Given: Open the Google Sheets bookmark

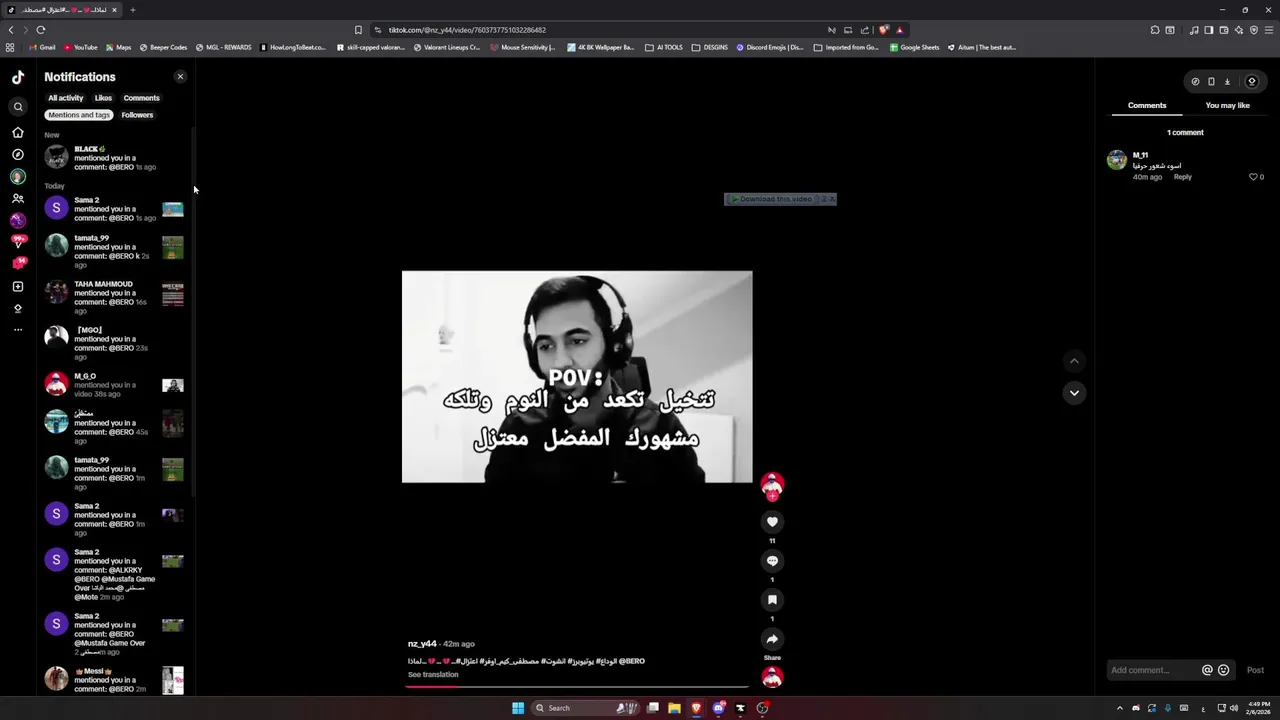Looking at the screenshot, I should 914,47.
